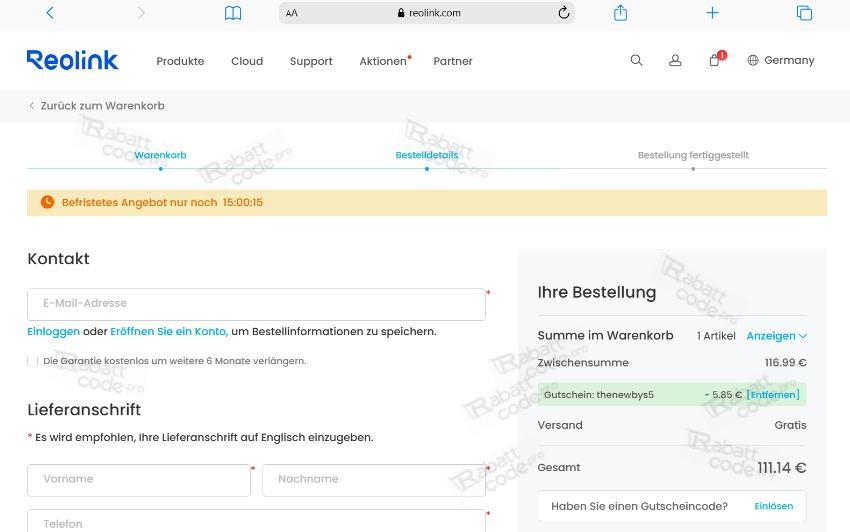Open the shopping cart icon

tap(715, 60)
